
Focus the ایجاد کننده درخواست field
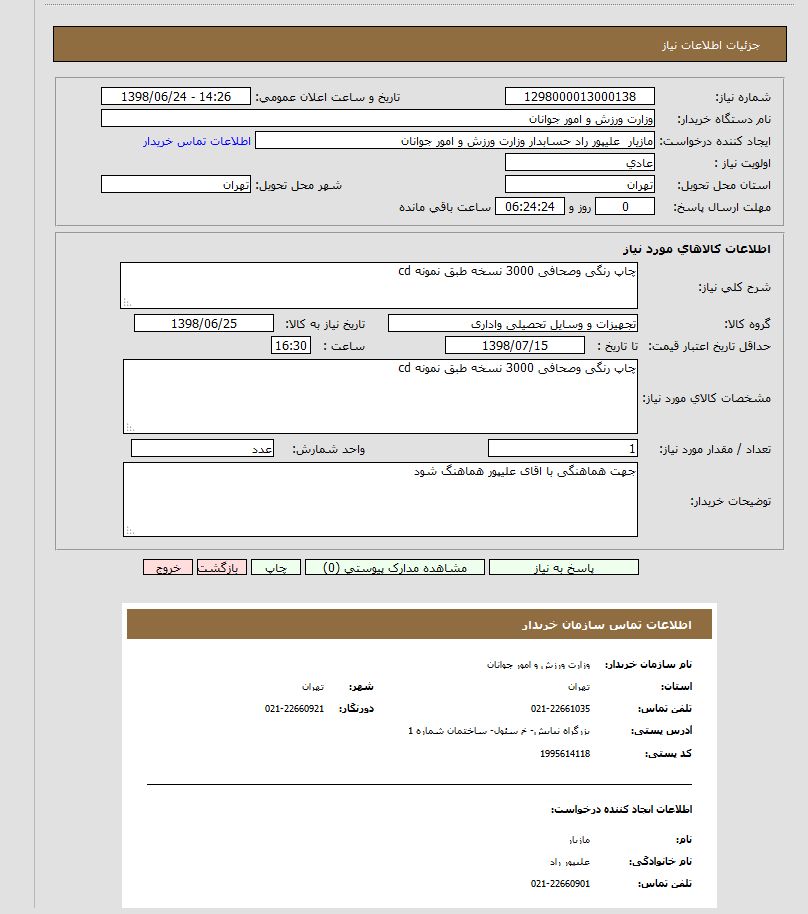[455, 141]
